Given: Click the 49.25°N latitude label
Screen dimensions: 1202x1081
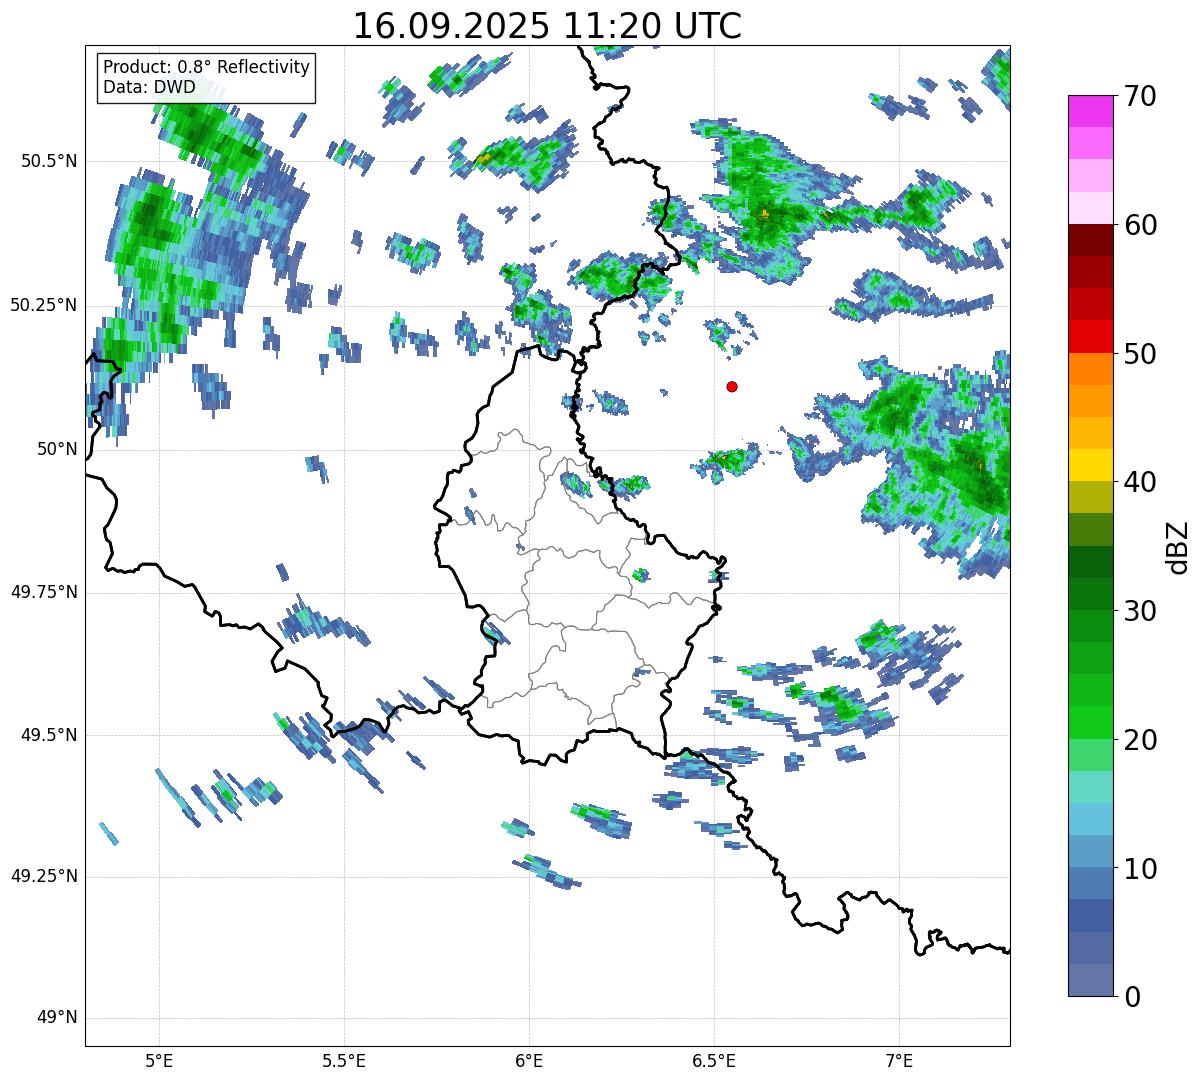Looking at the screenshot, I should [44, 876].
